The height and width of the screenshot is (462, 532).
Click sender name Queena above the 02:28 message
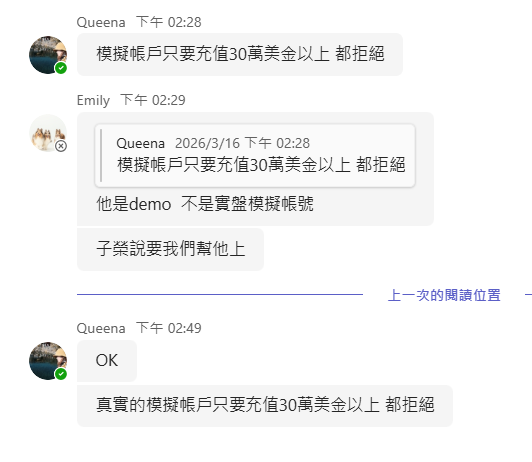101,22
